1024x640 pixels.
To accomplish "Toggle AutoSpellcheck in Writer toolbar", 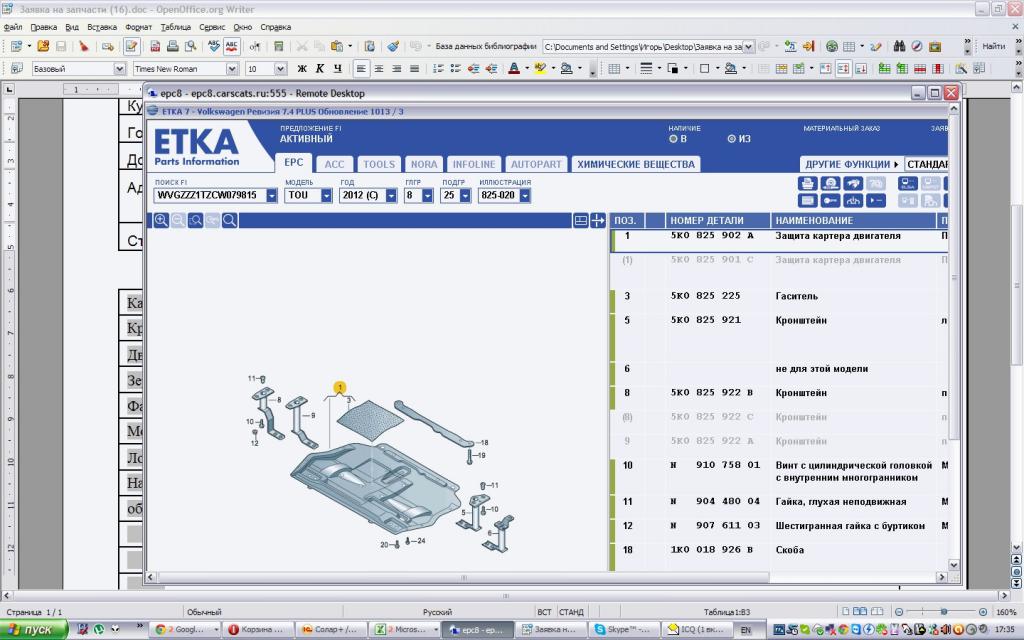I will 231,46.
